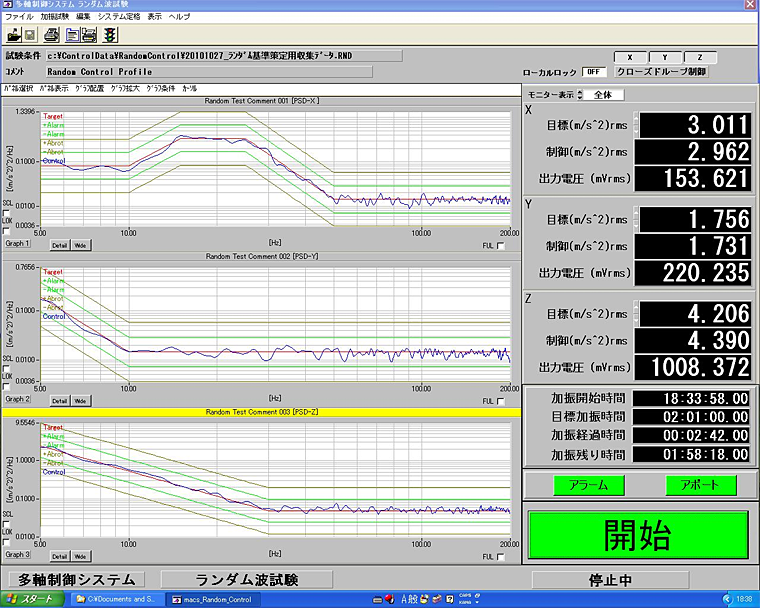Select the PSD-X graph title bar

(262, 101)
